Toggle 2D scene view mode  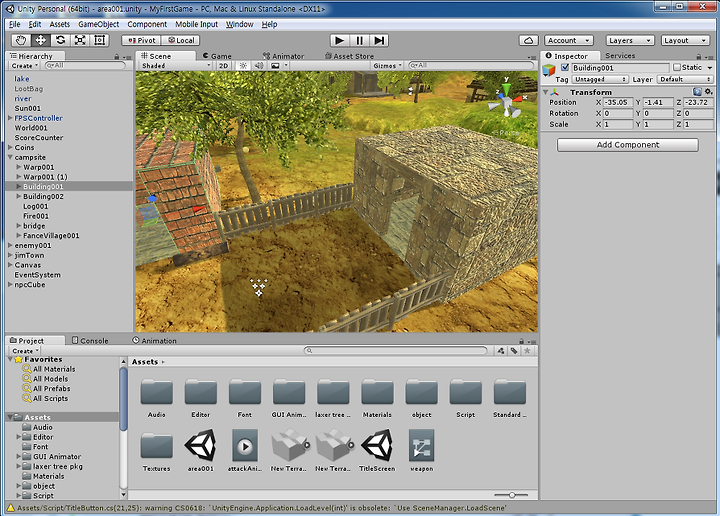pyautogui.click(x=223, y=66)
